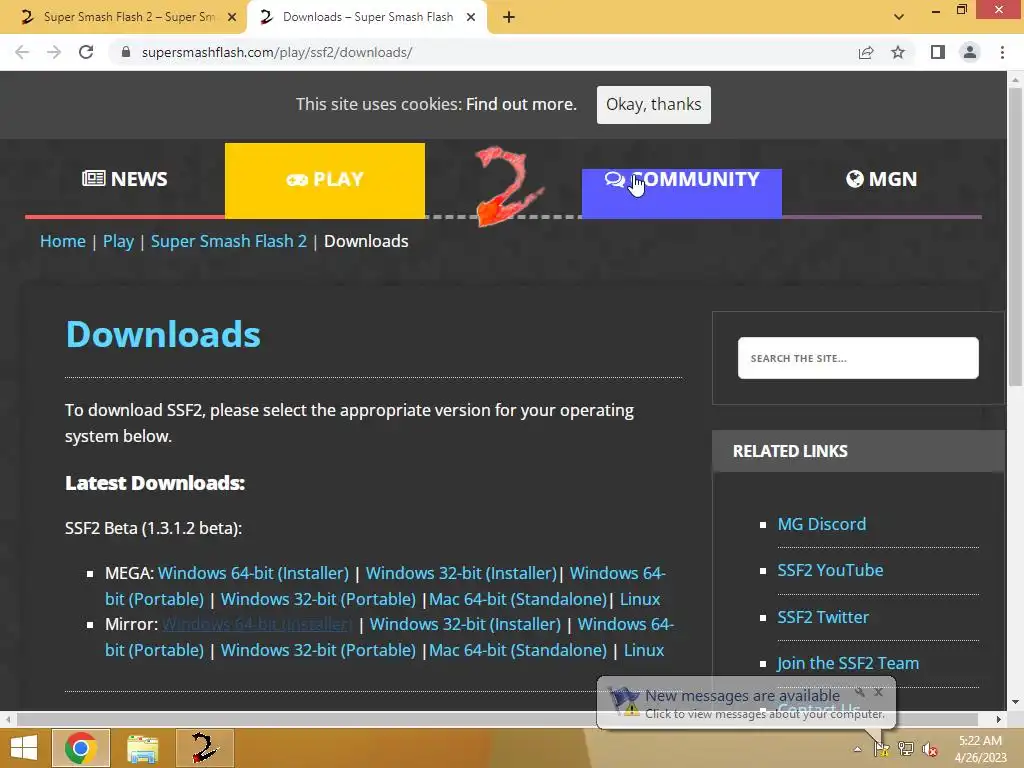This screenshot has width=1024, height=768.
Task: Open Chrome from the taskbar
Action: coord(81,748)
